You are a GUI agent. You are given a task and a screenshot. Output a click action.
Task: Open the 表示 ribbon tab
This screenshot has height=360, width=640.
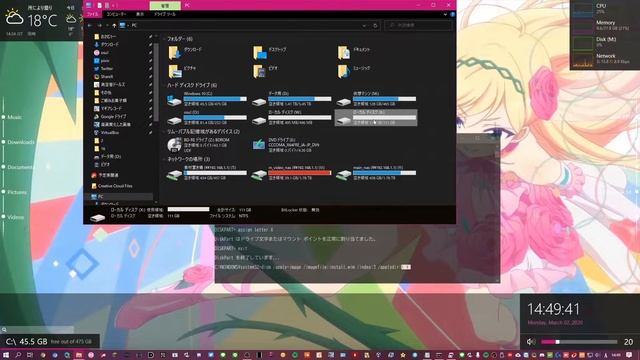click(x=140, y=14)
